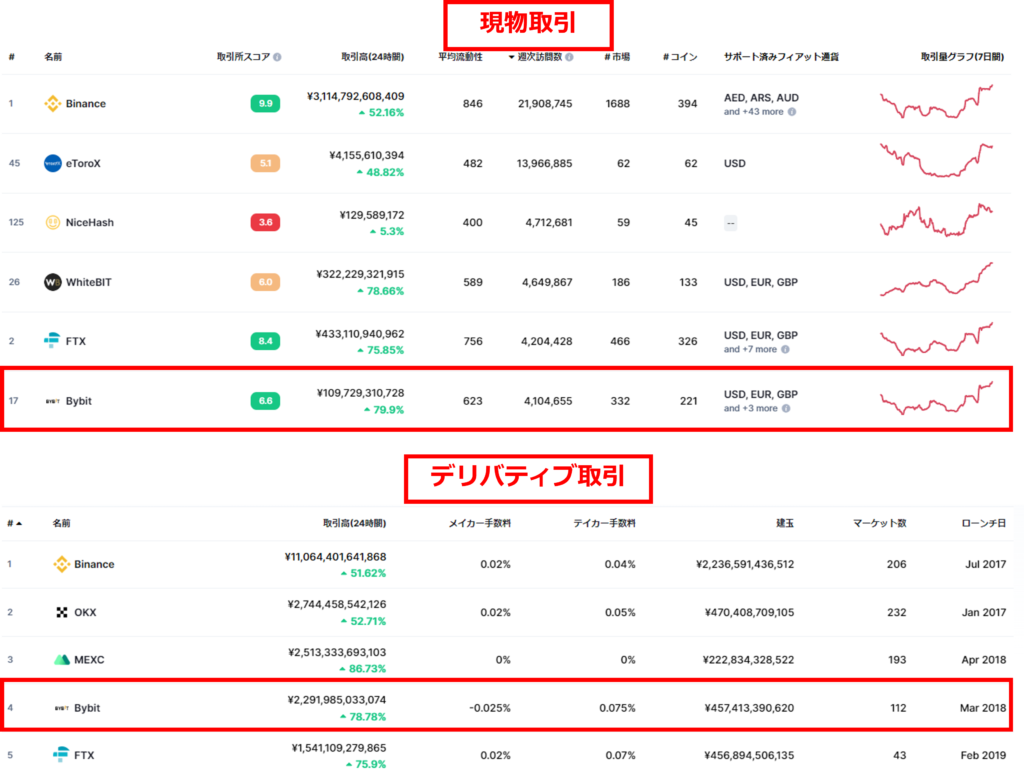Sort by 建玉 column header

785,523
